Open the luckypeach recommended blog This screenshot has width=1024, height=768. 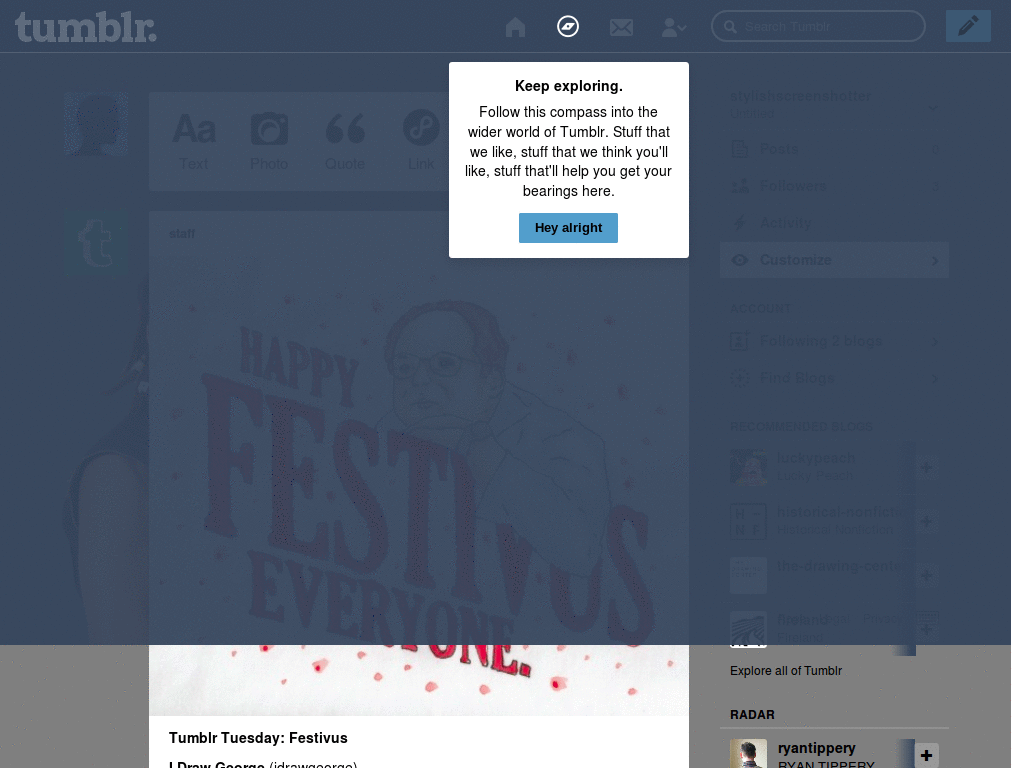[x=816, y=458]
